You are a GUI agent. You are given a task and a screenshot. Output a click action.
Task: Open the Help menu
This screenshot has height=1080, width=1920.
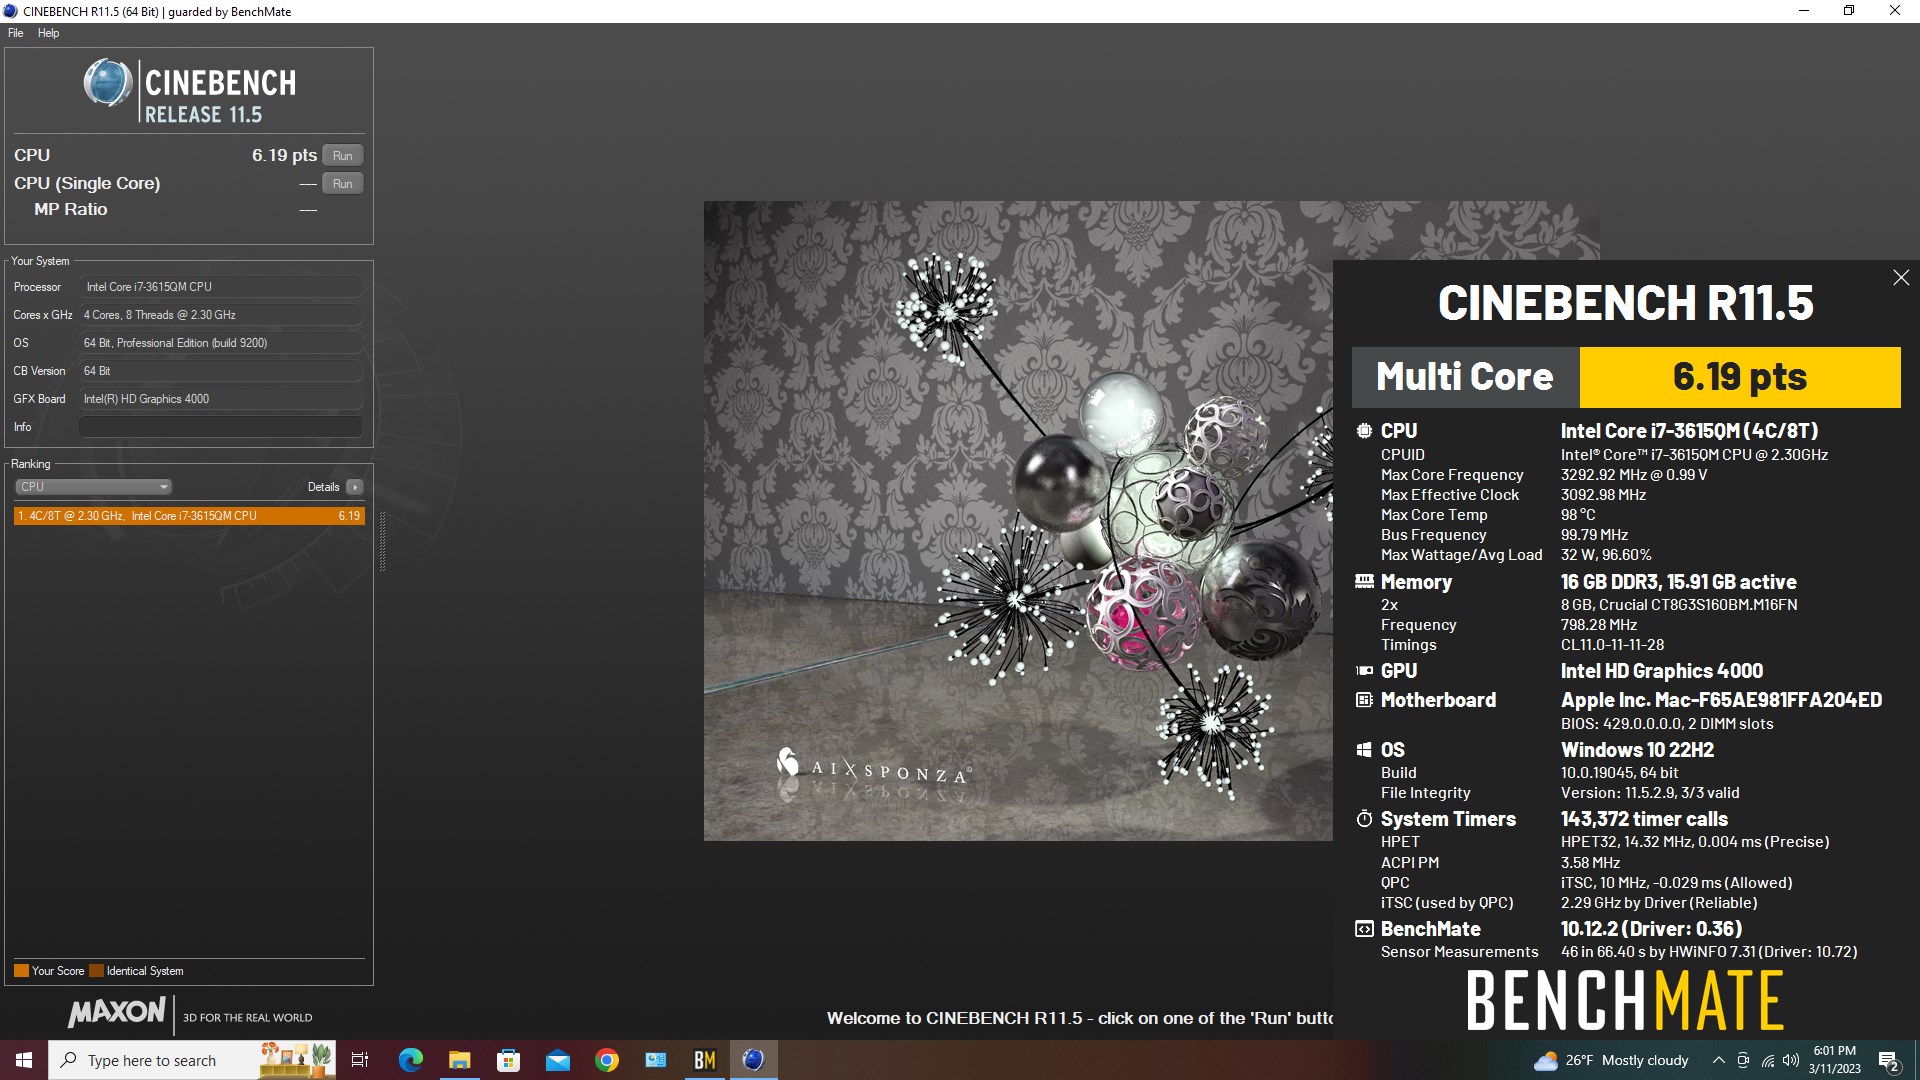[48, 33]
